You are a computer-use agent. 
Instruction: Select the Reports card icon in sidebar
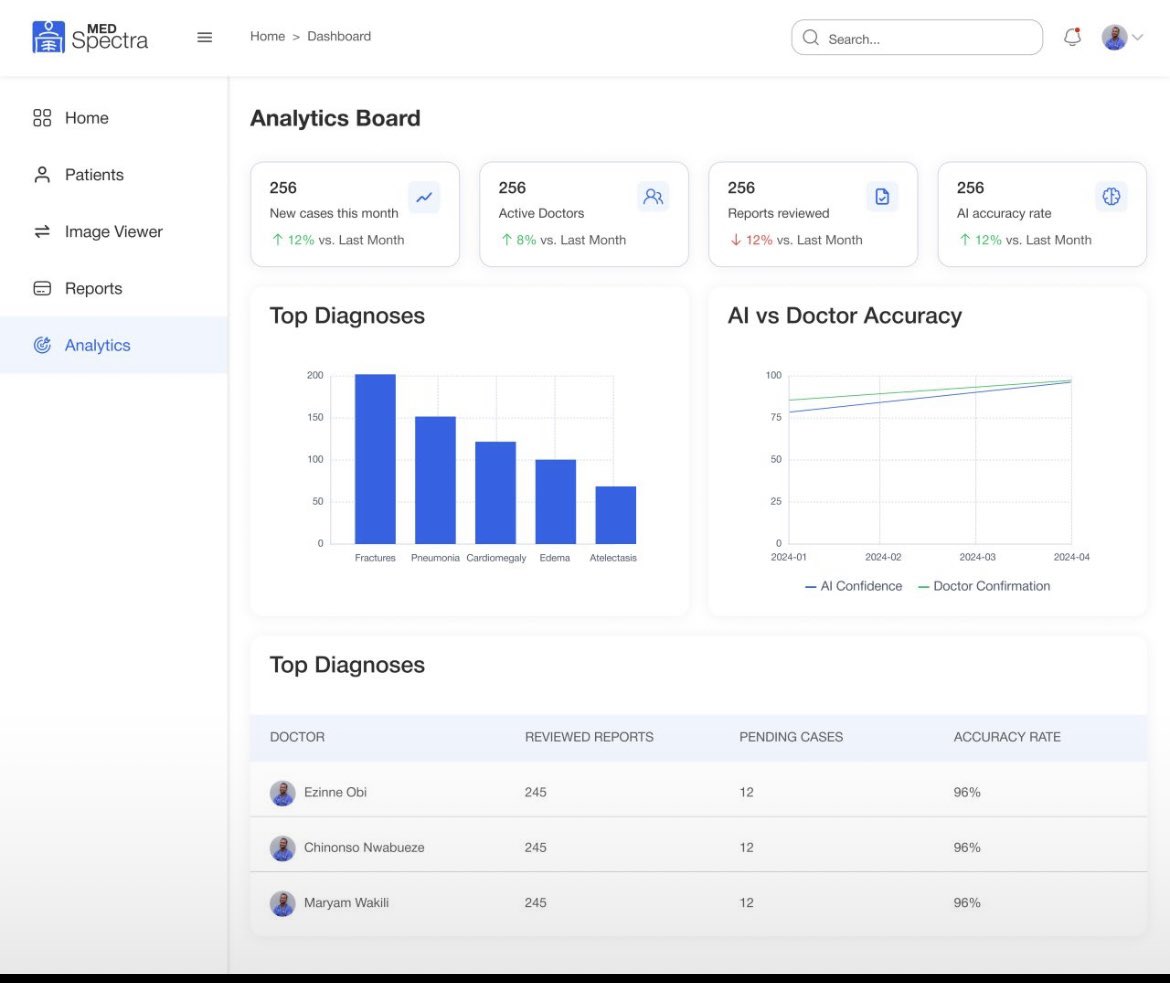point(42,288)
